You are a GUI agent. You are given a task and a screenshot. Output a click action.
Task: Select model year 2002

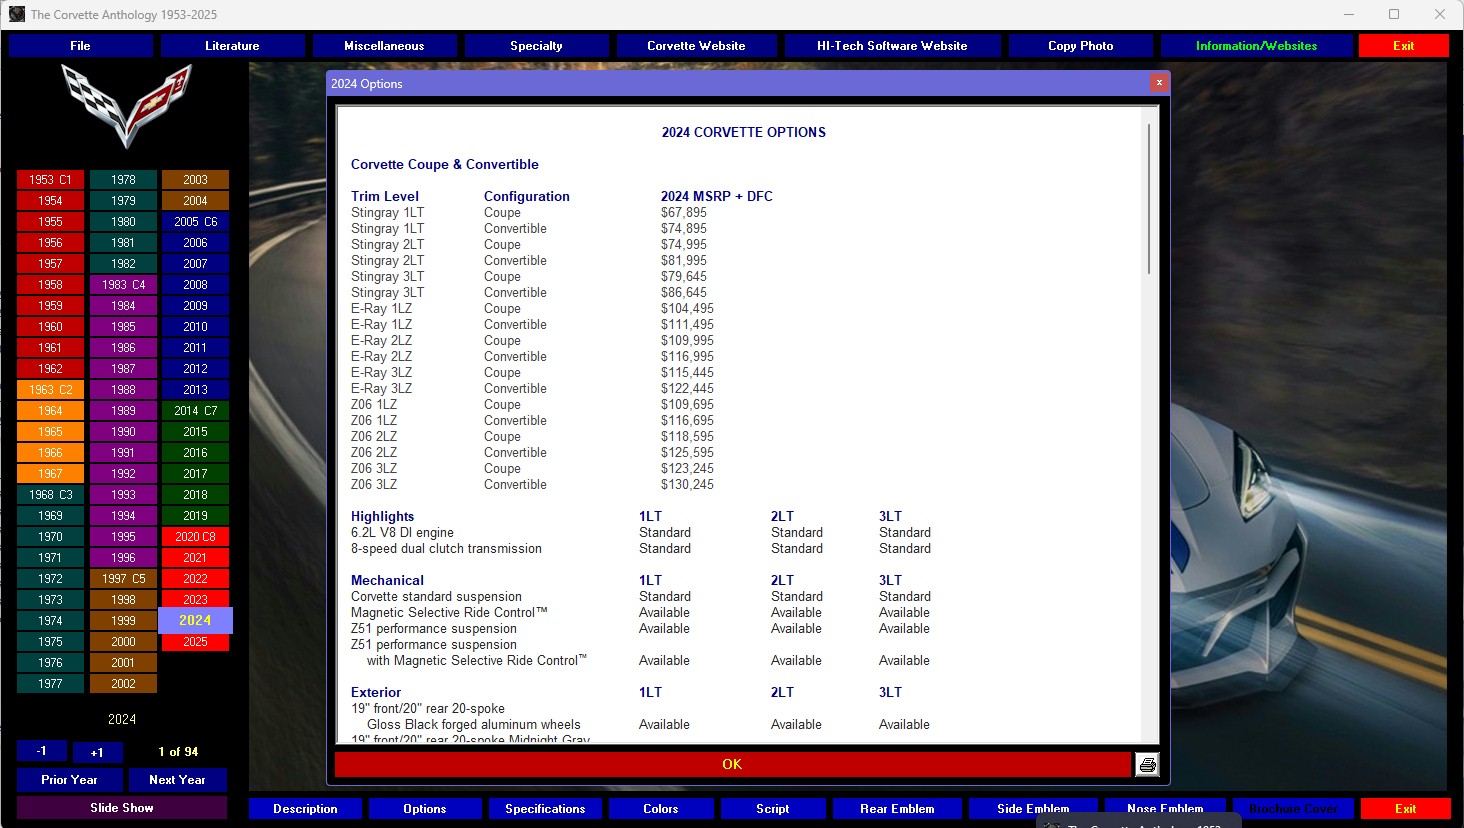123,684
